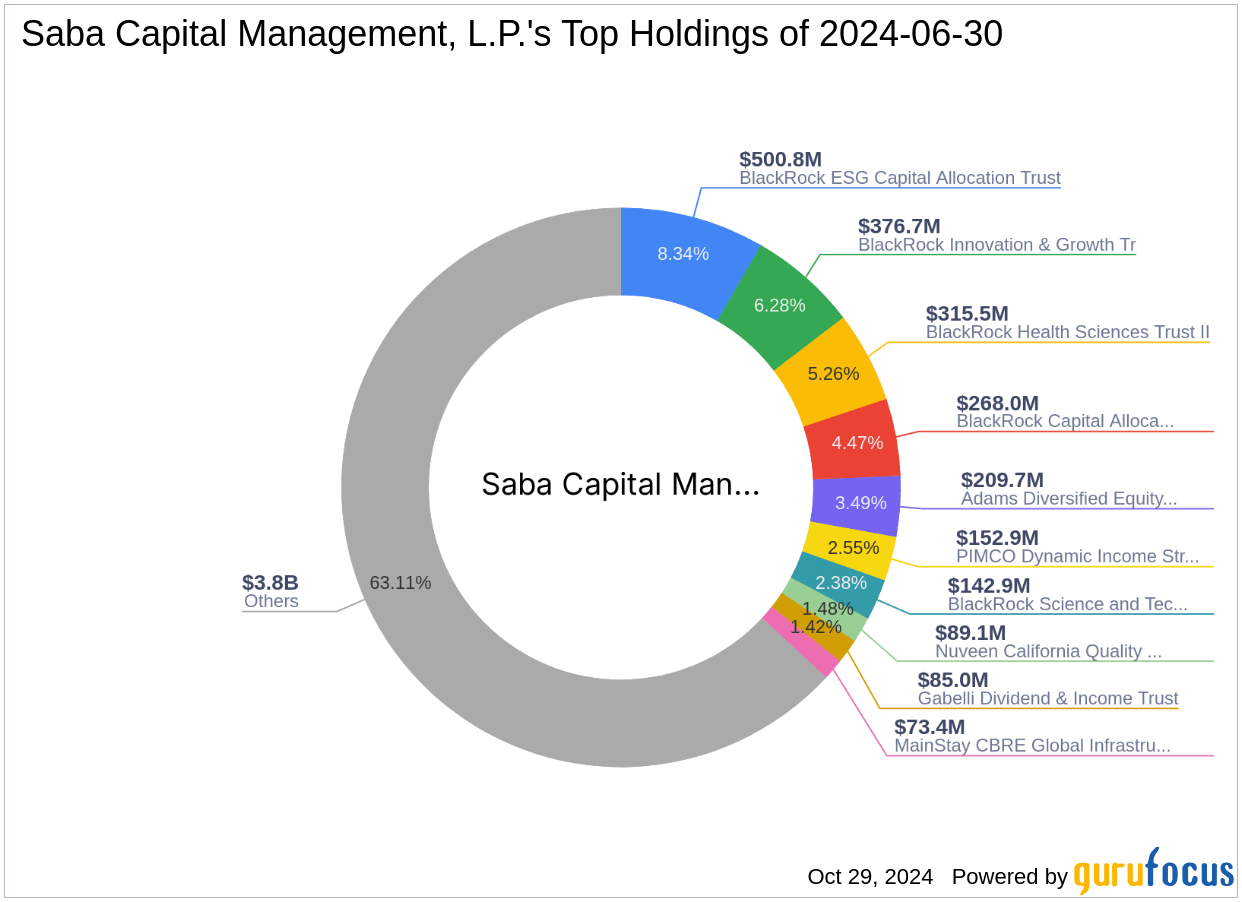
Task: Open the BlackRock Innovation & Growth Tr link
Action: coord(996,245)
